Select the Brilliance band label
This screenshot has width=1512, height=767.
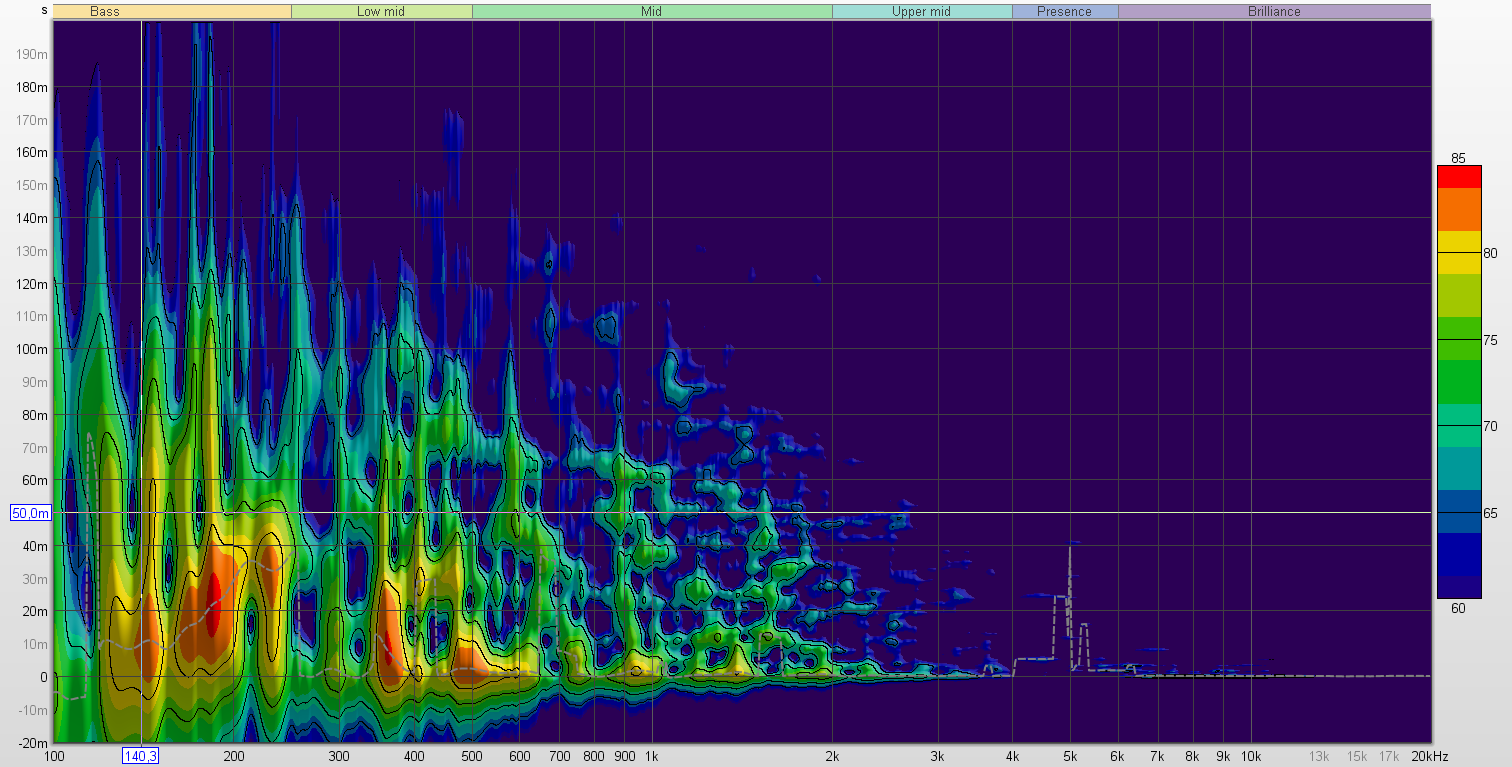[x=1273, y=11]
